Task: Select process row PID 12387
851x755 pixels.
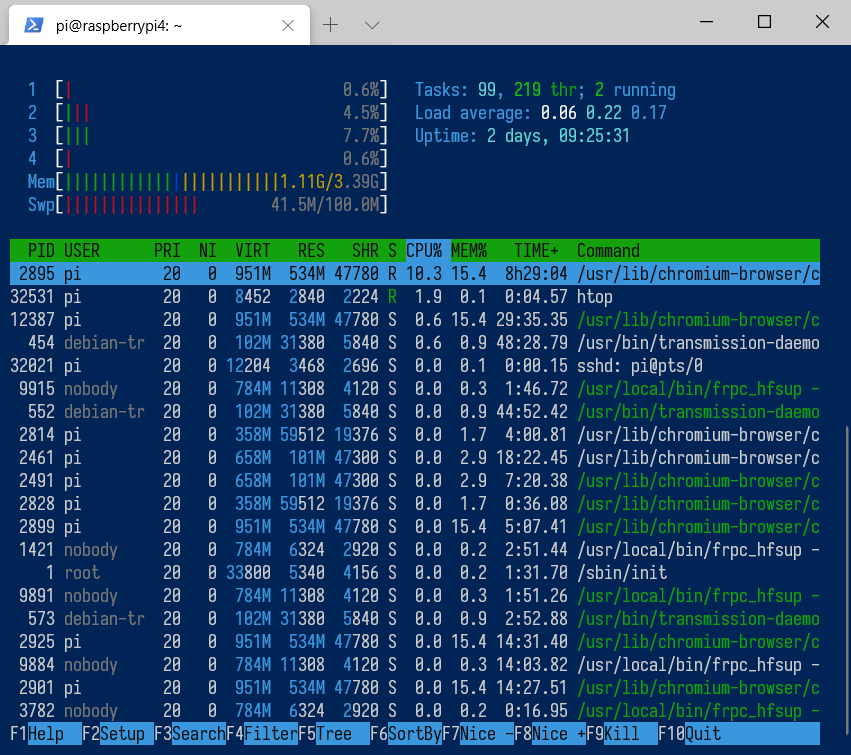Action: (x=415, y=320)
